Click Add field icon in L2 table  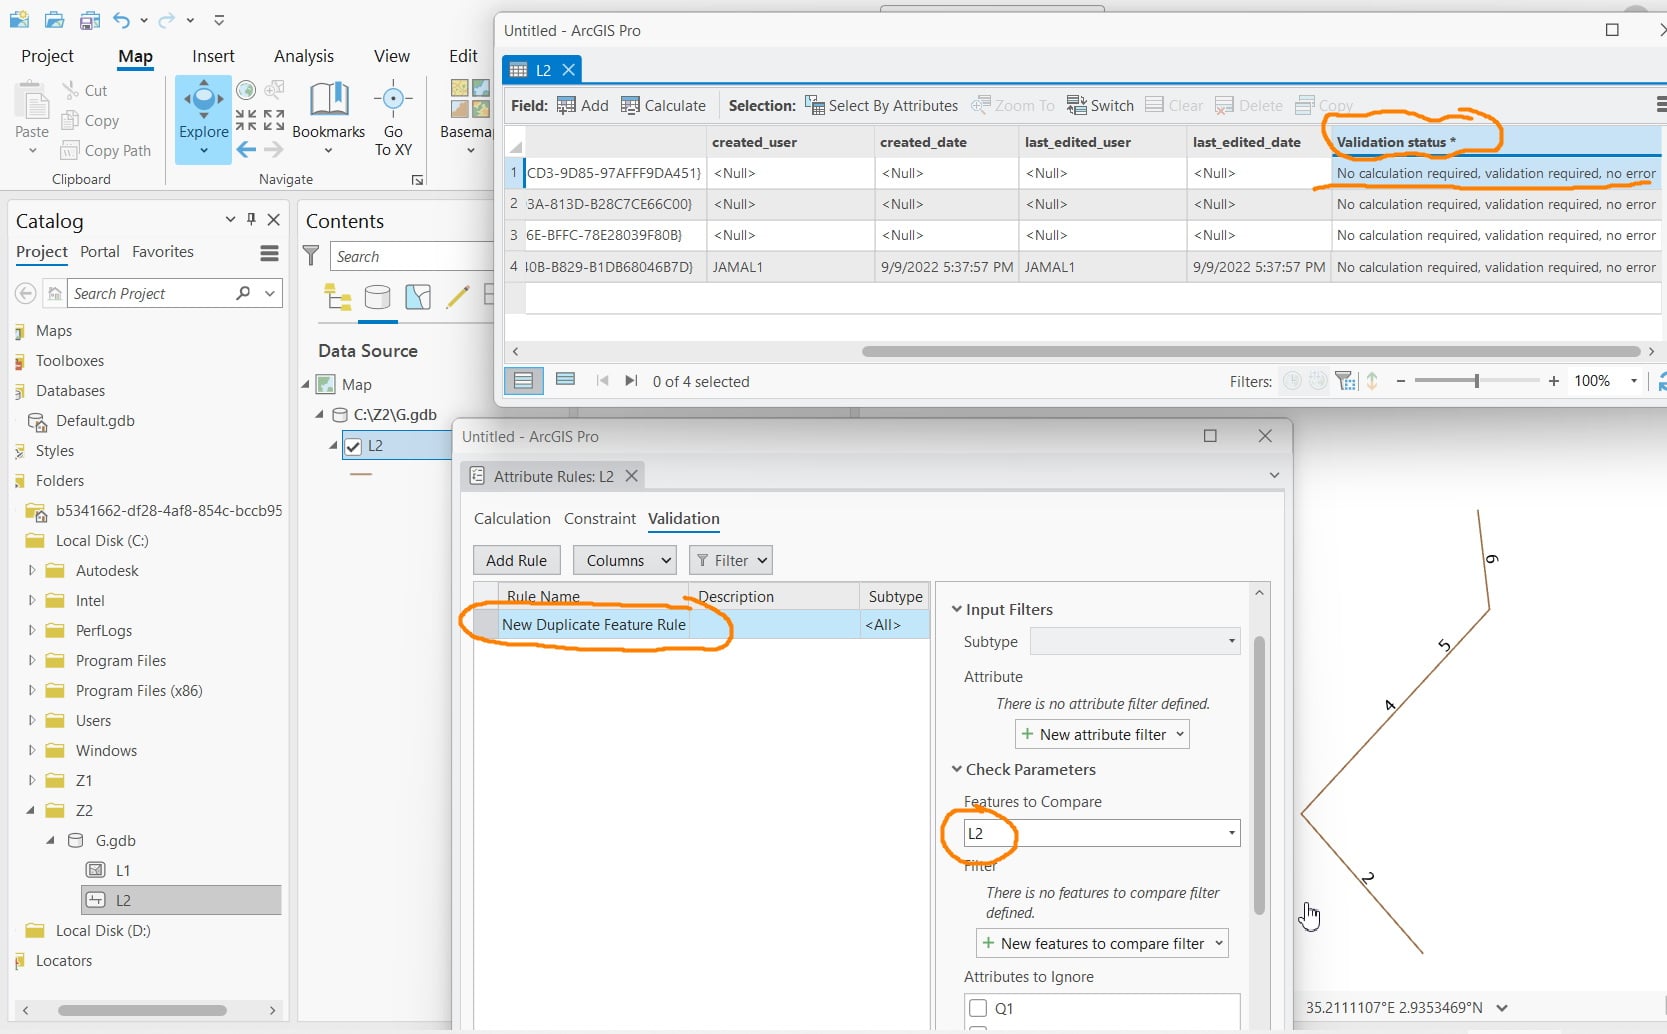(582, 105)
